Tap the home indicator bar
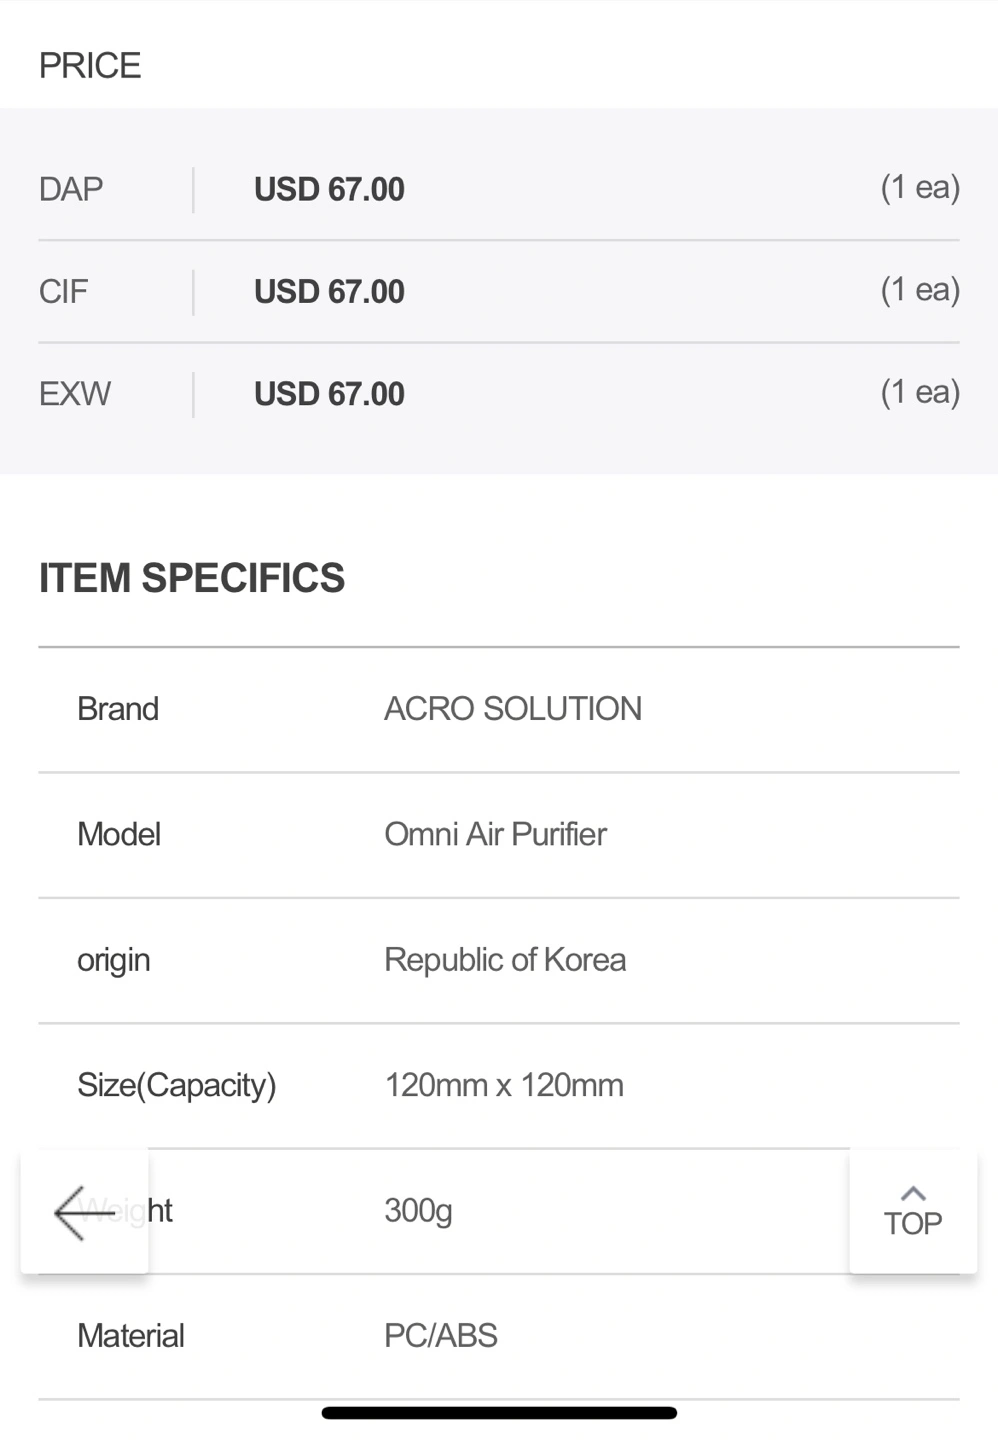This screenshot has height=1440, width=998. pyautogui.click(x=499, y=1413)
